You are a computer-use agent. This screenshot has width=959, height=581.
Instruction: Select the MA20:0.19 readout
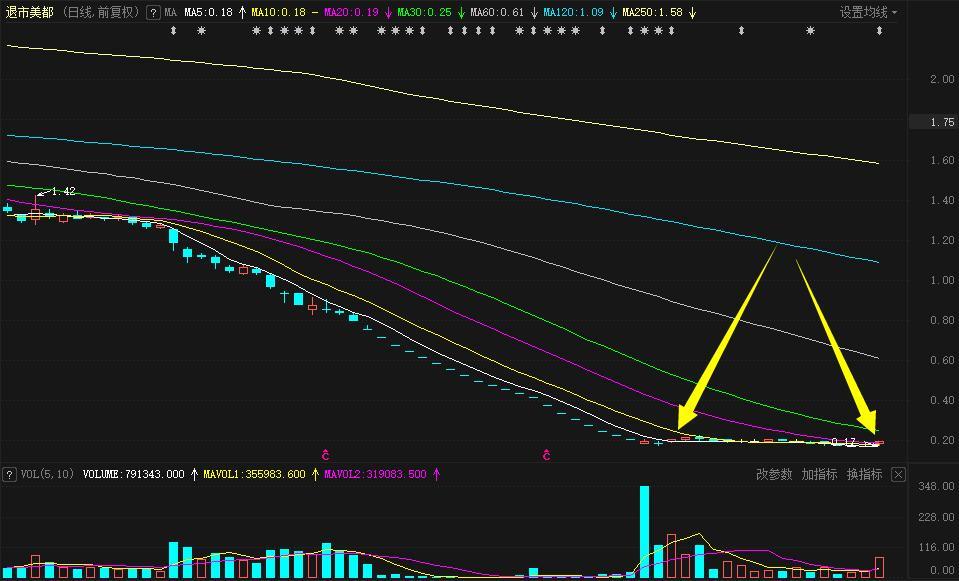[x=351, y=12]
